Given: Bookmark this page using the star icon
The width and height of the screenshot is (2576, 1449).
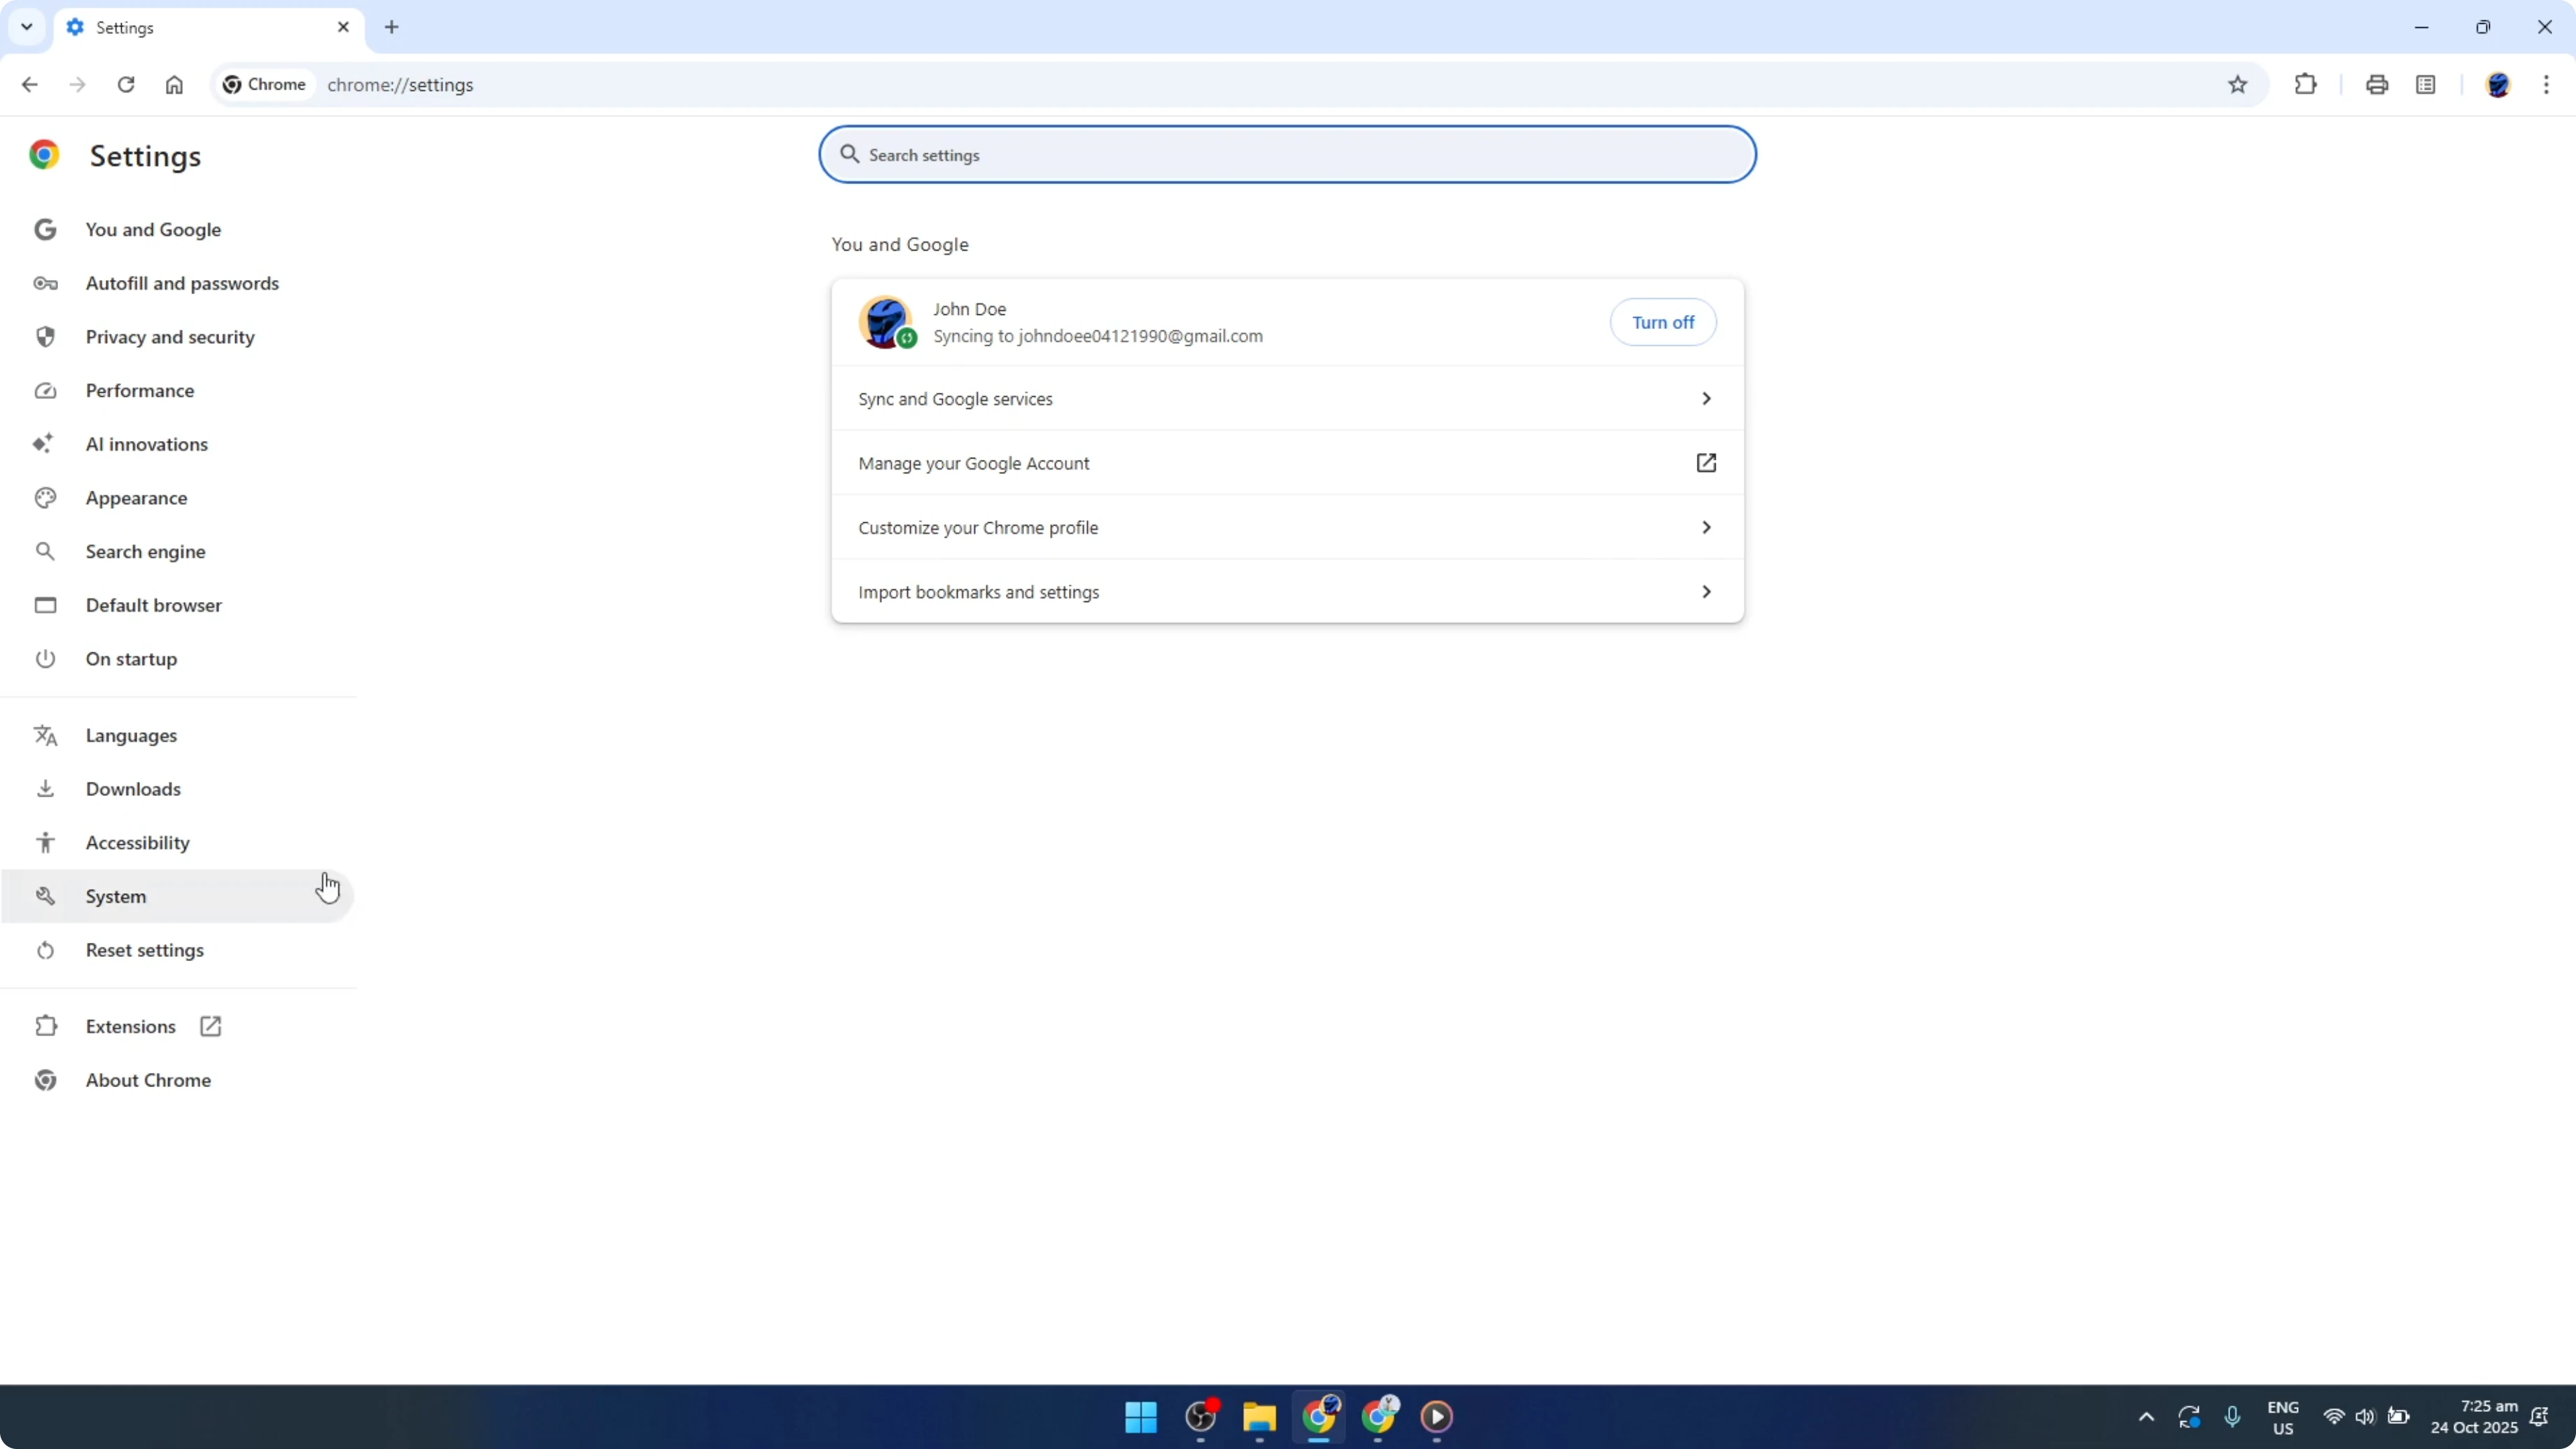Looking at the screenshot, I should coord(2238,84).
